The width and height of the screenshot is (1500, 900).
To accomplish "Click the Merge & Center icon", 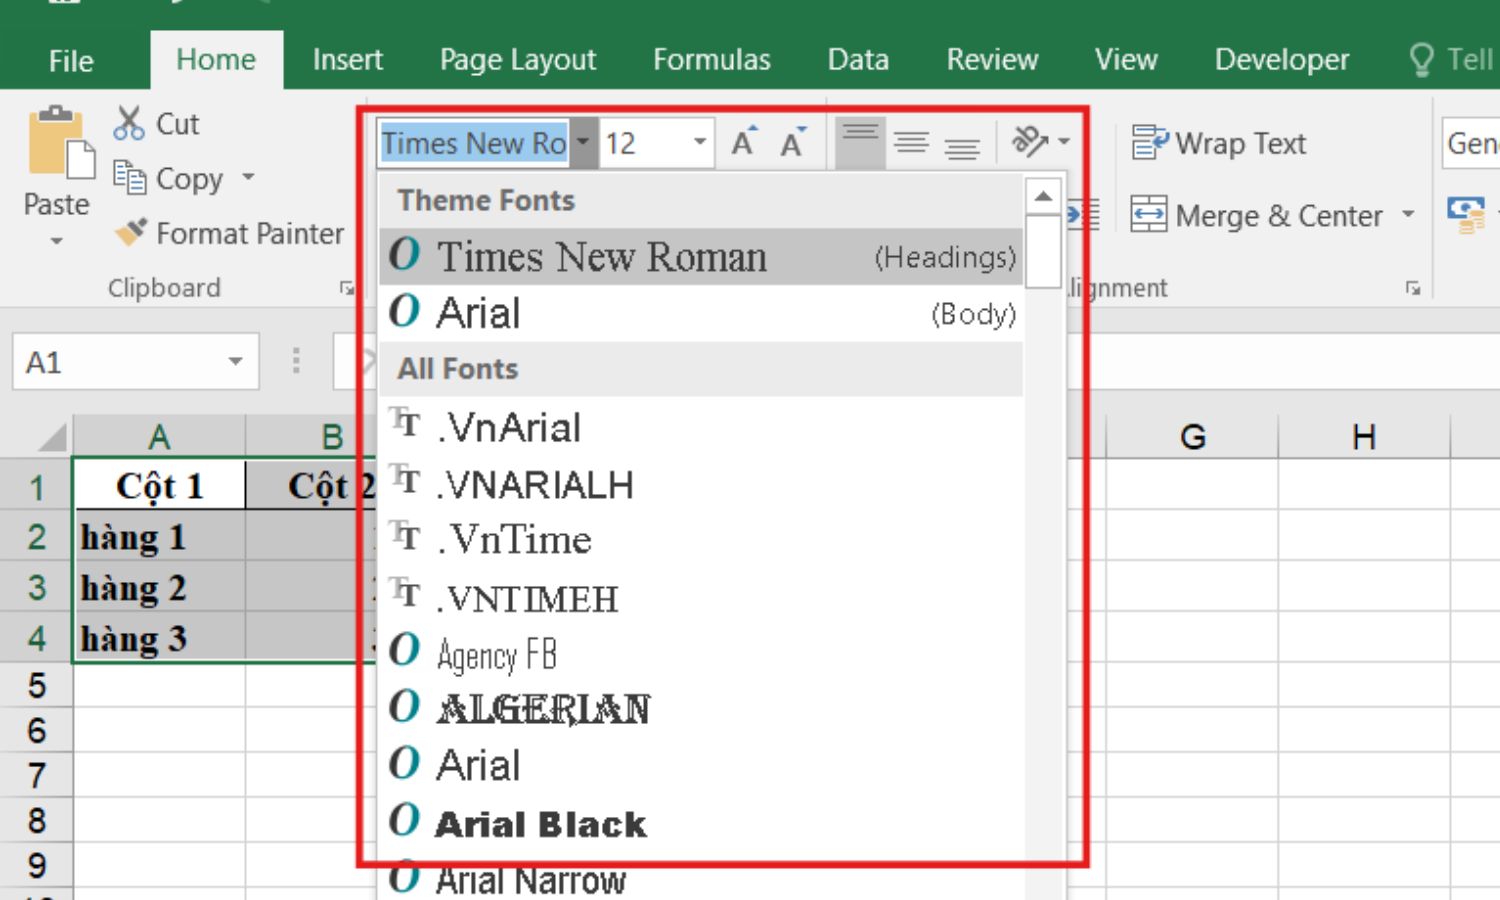I will click(x=1148, y=215).
